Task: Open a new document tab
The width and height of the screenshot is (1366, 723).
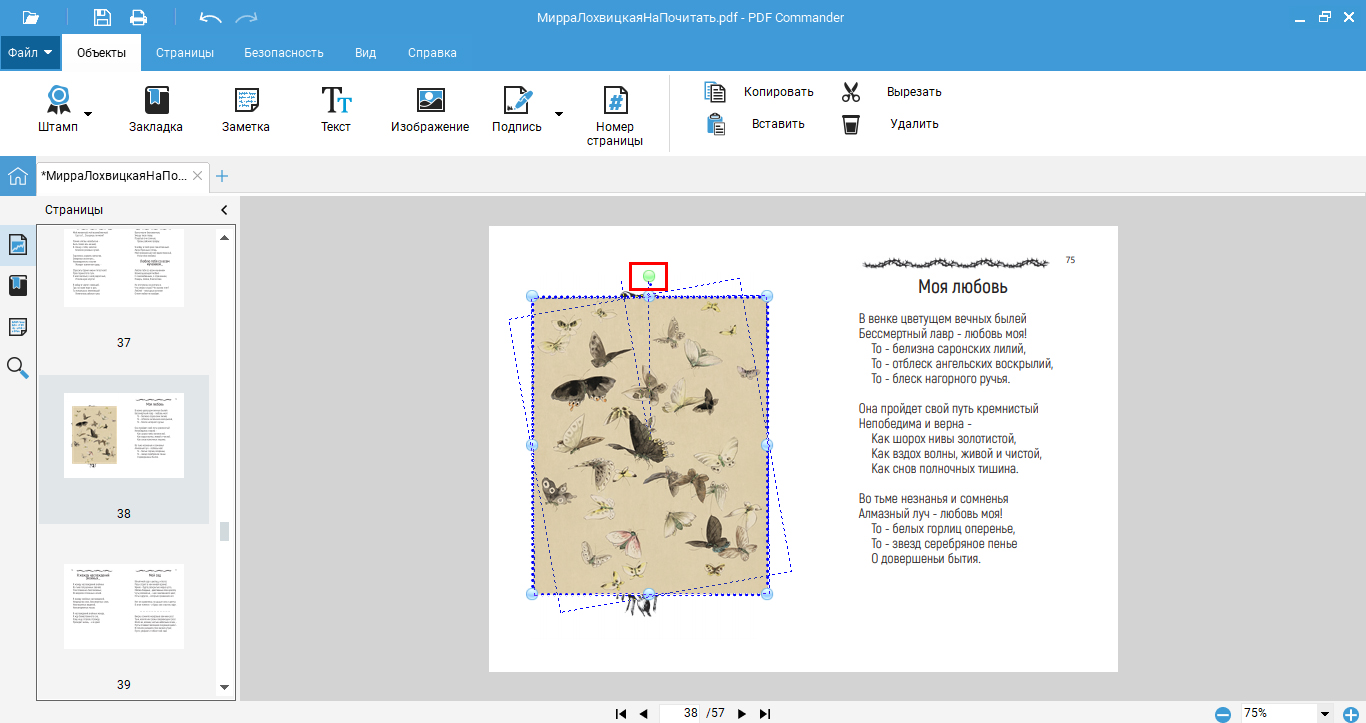Action: coord(222,176)
